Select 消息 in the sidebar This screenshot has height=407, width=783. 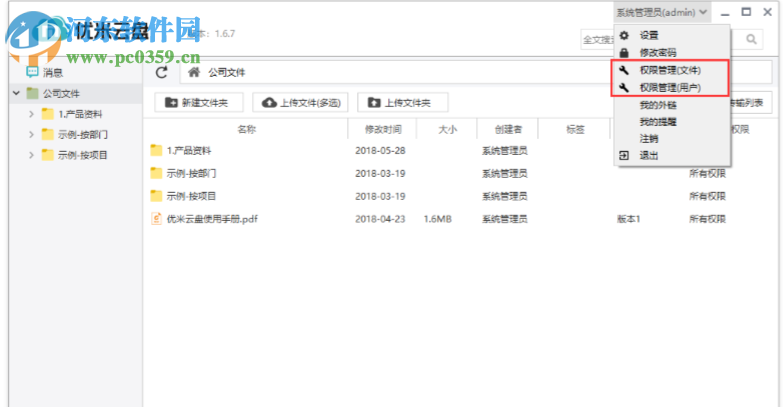(x=53, y=73)
